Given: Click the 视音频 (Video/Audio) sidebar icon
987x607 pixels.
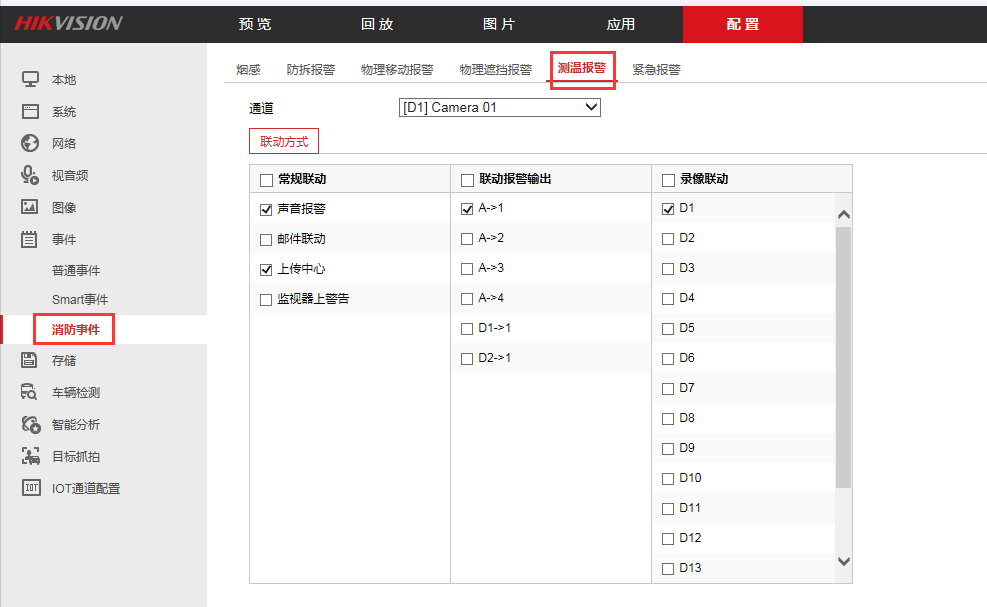Looking at the screenshot, I should [x=28, y=175].
